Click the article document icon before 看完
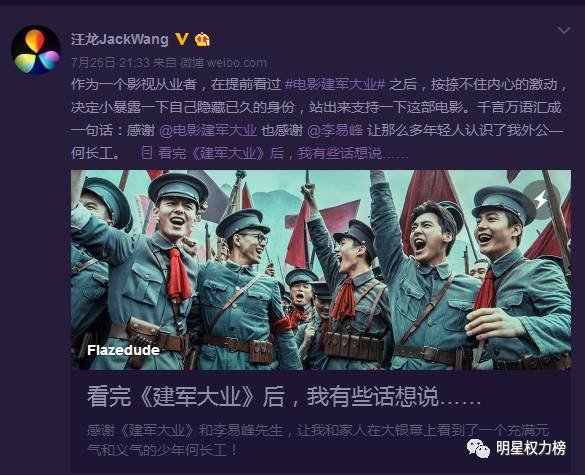Viewport: 585px width, 475px height. click(x=147, y=153)
